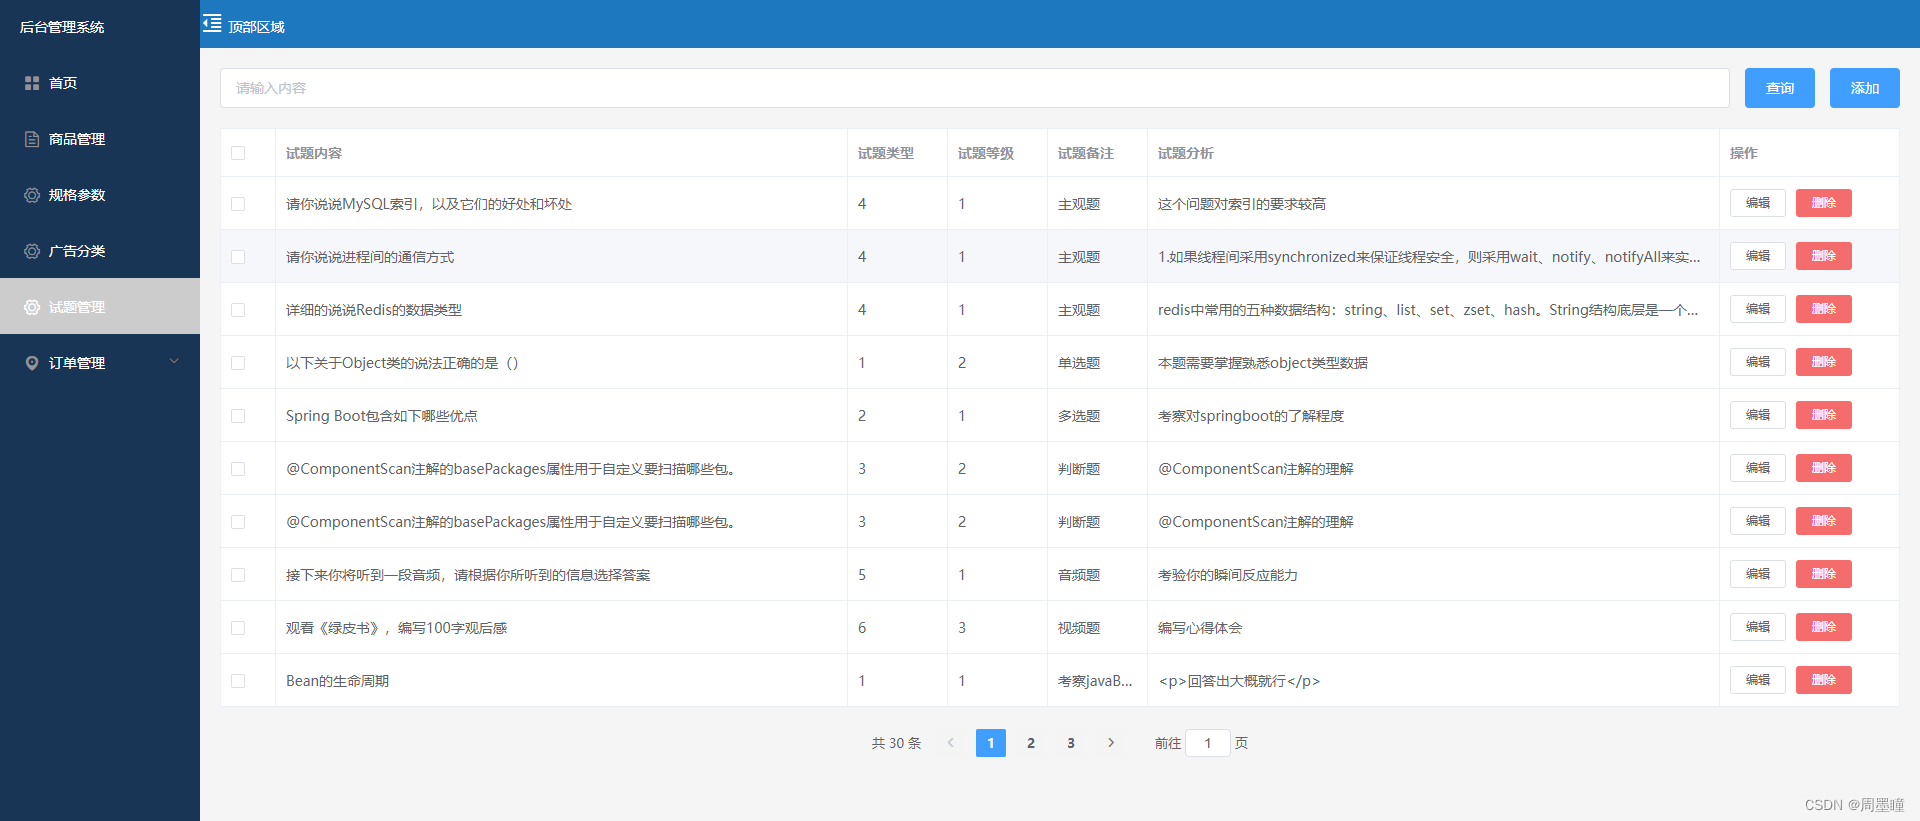
Task: Open 广告分类 menu item
Action: coord(100,251)
